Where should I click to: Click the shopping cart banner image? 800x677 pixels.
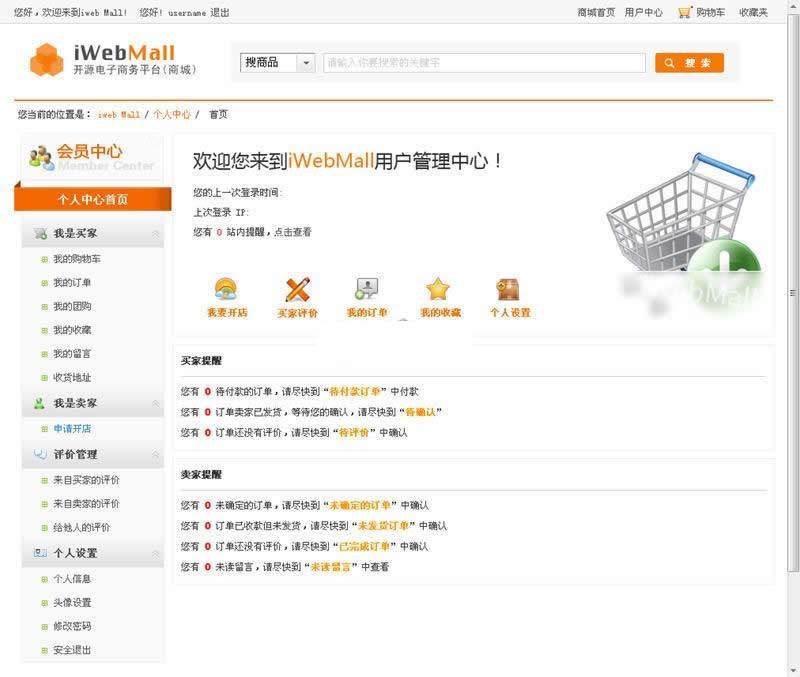coord(685,235)
